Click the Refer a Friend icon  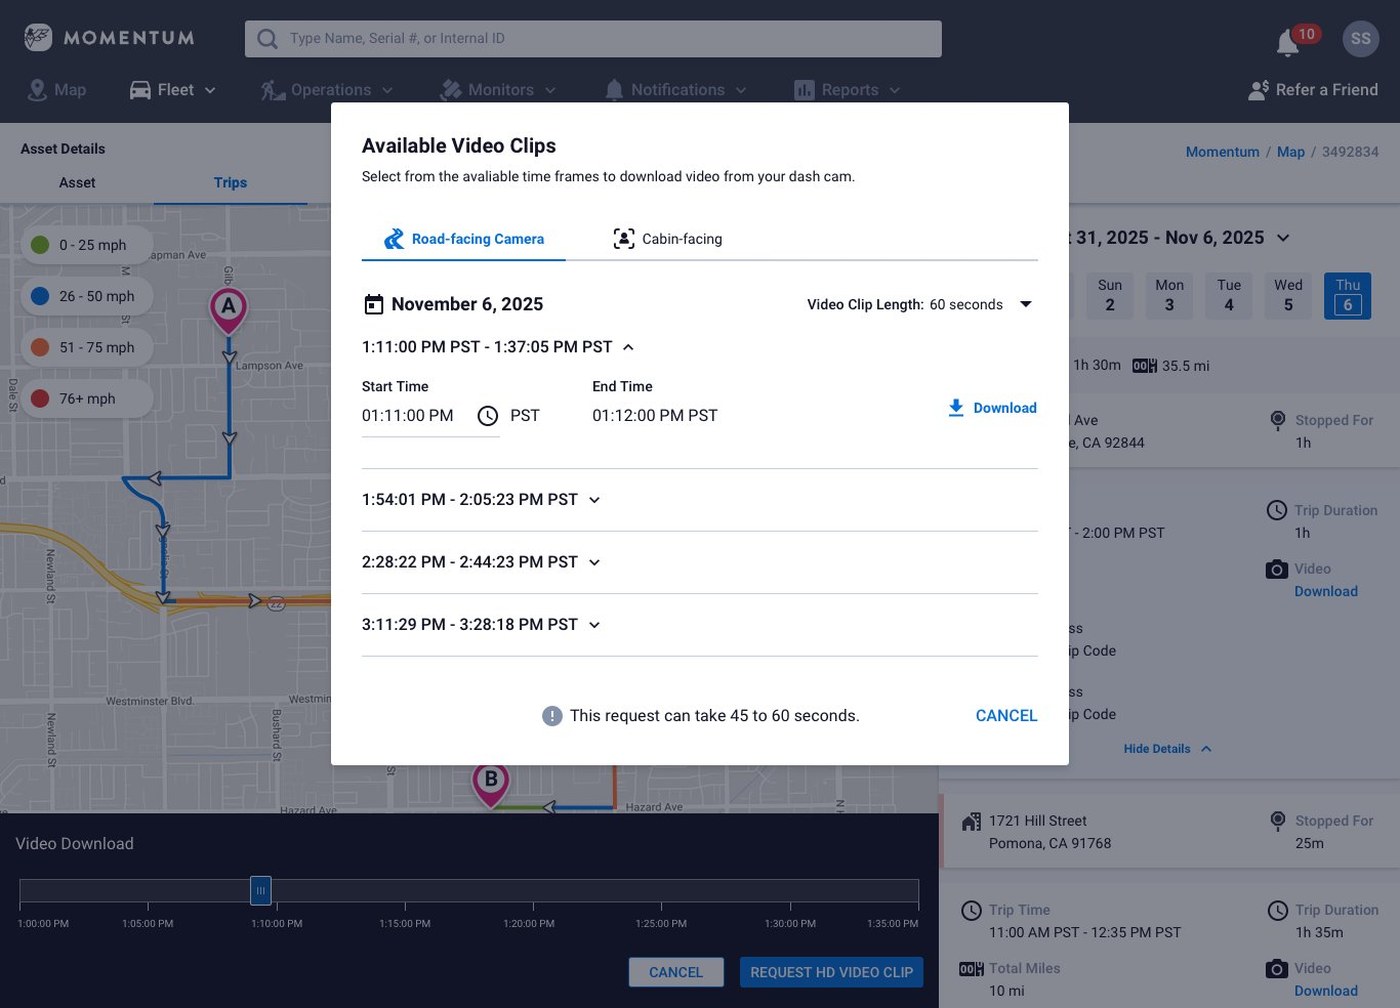pos(1257,89)
